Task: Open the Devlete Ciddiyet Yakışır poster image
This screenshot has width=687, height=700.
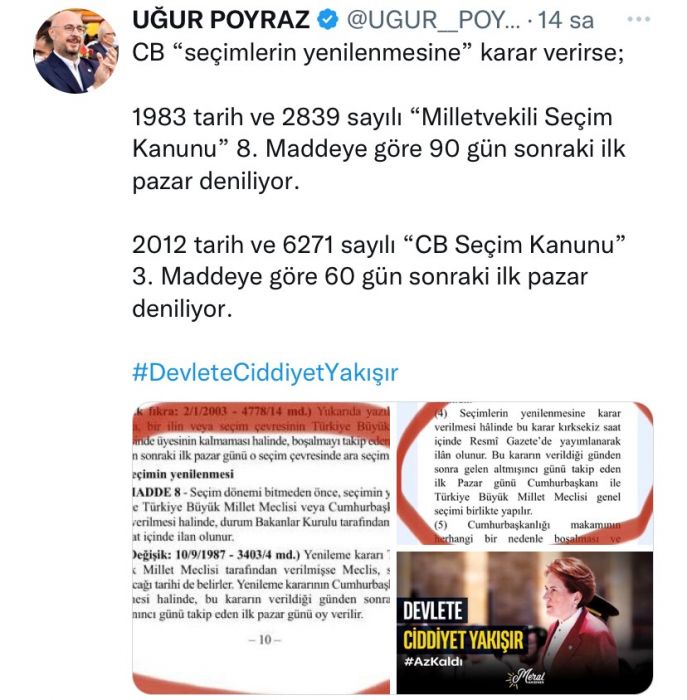Action: 525,623
